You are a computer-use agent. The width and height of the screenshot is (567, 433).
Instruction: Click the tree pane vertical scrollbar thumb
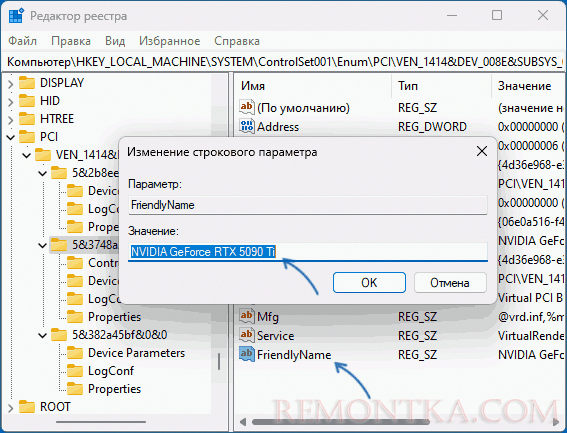(x=219, y=361)
